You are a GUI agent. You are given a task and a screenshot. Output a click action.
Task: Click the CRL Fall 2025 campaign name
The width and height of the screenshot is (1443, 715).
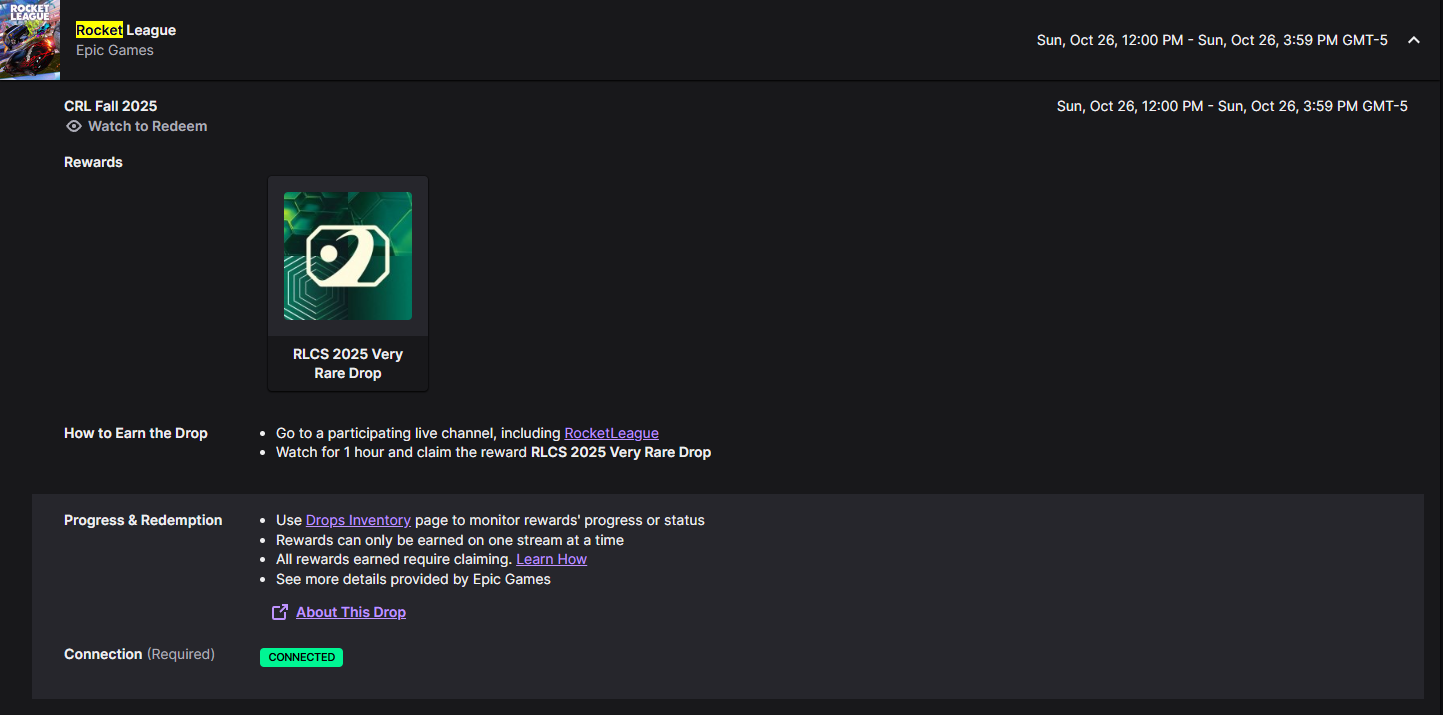[111, 106]
